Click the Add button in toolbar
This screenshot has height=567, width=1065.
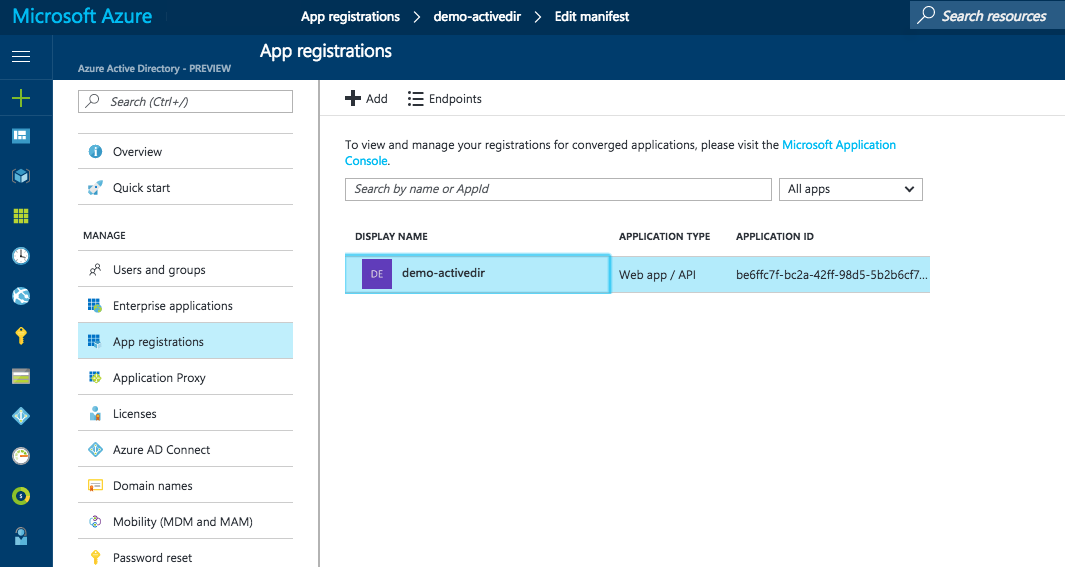point(366,98)
